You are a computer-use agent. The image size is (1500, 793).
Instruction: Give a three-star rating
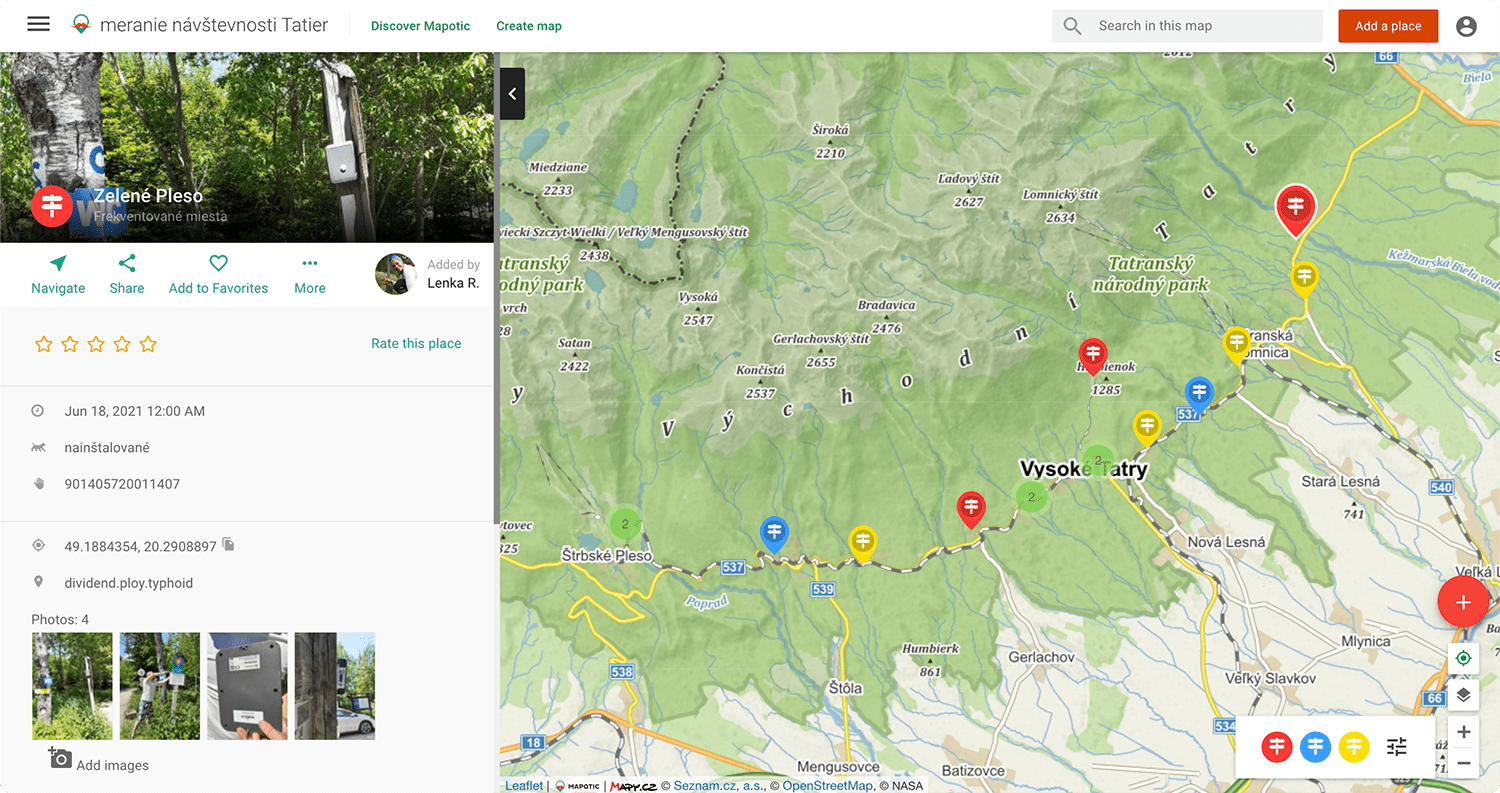point(96,344)
